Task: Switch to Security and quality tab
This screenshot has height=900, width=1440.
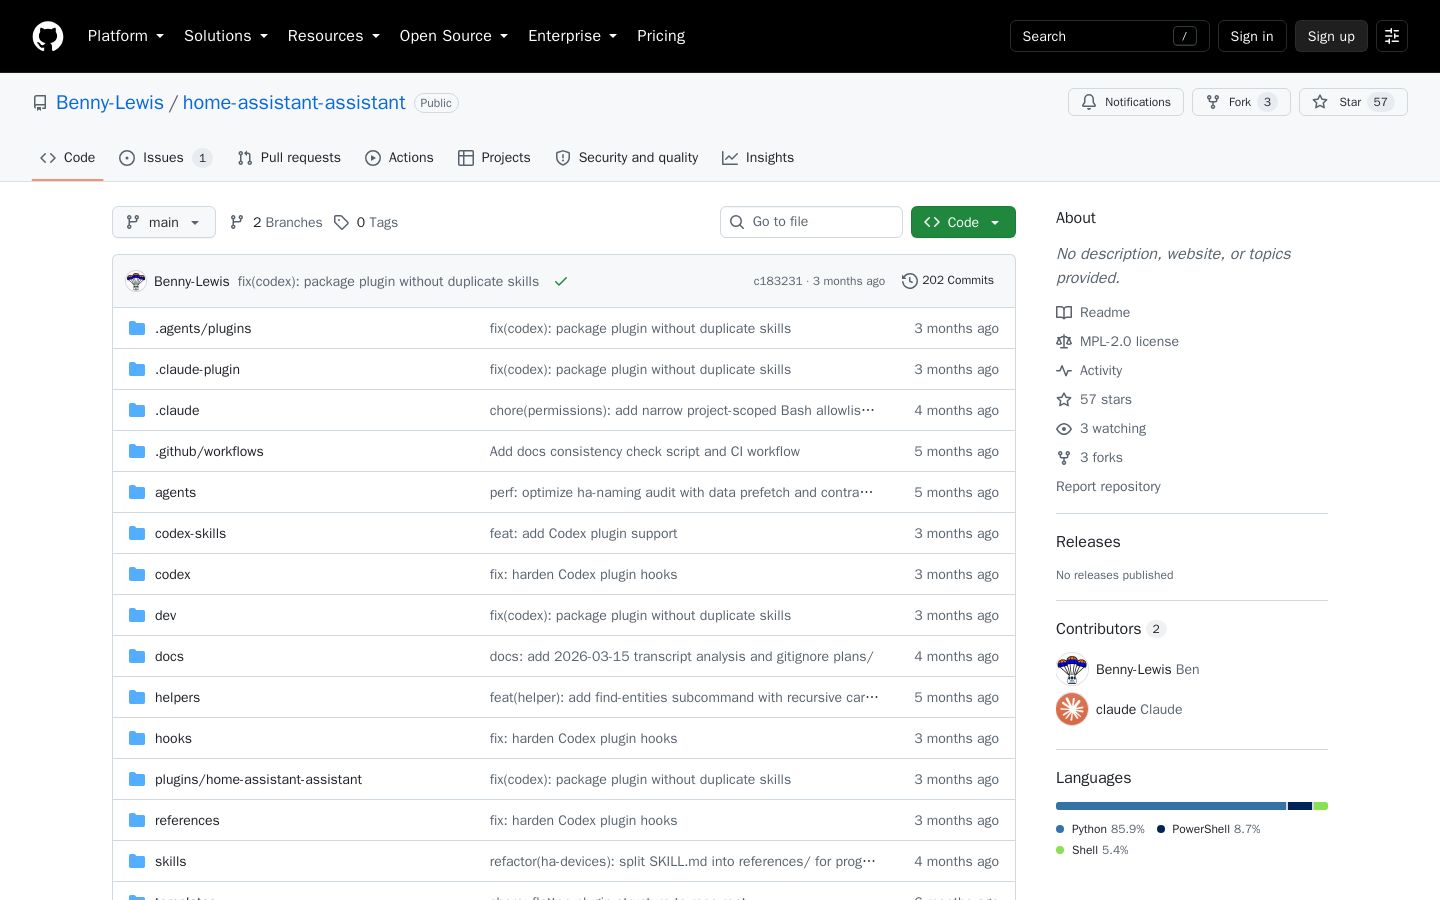Action: pos(627,158)
